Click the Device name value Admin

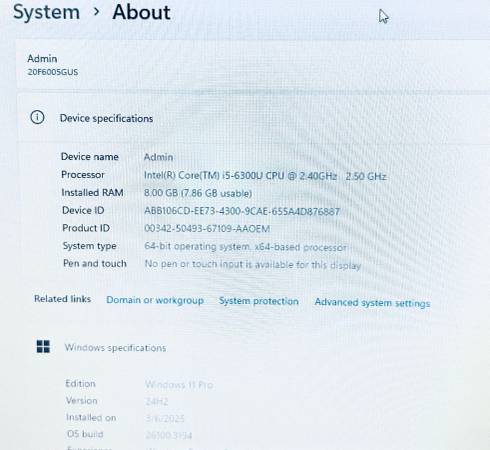[x=158, y=157]
